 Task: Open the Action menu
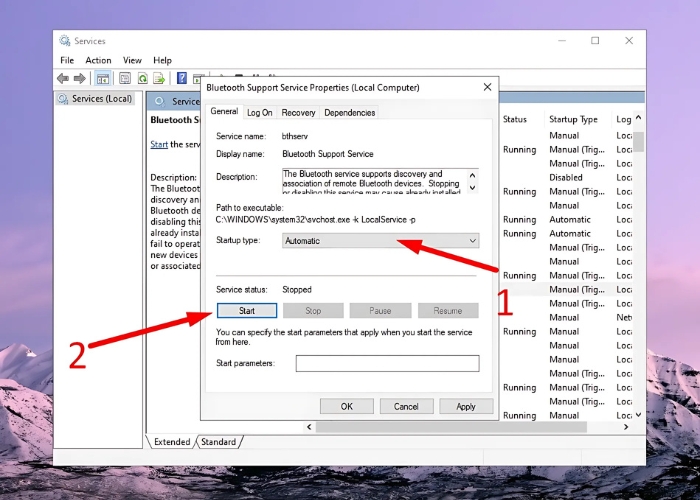[x=98, y=60]
